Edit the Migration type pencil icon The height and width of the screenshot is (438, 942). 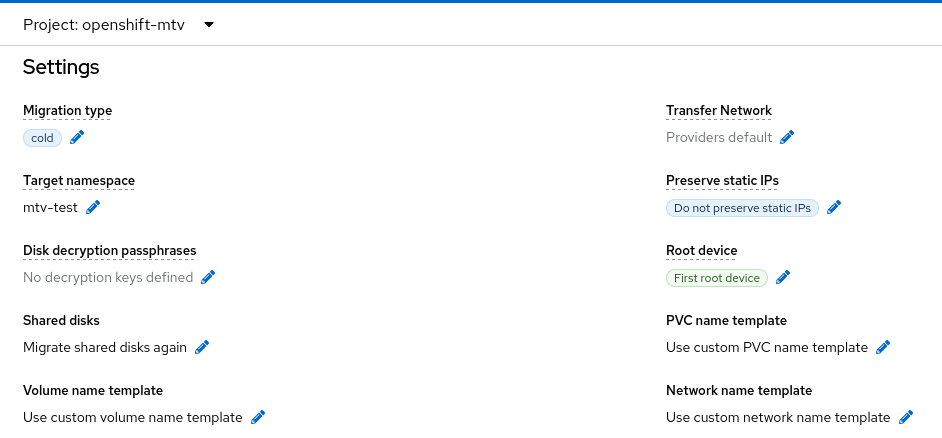[x=78, y=138]
